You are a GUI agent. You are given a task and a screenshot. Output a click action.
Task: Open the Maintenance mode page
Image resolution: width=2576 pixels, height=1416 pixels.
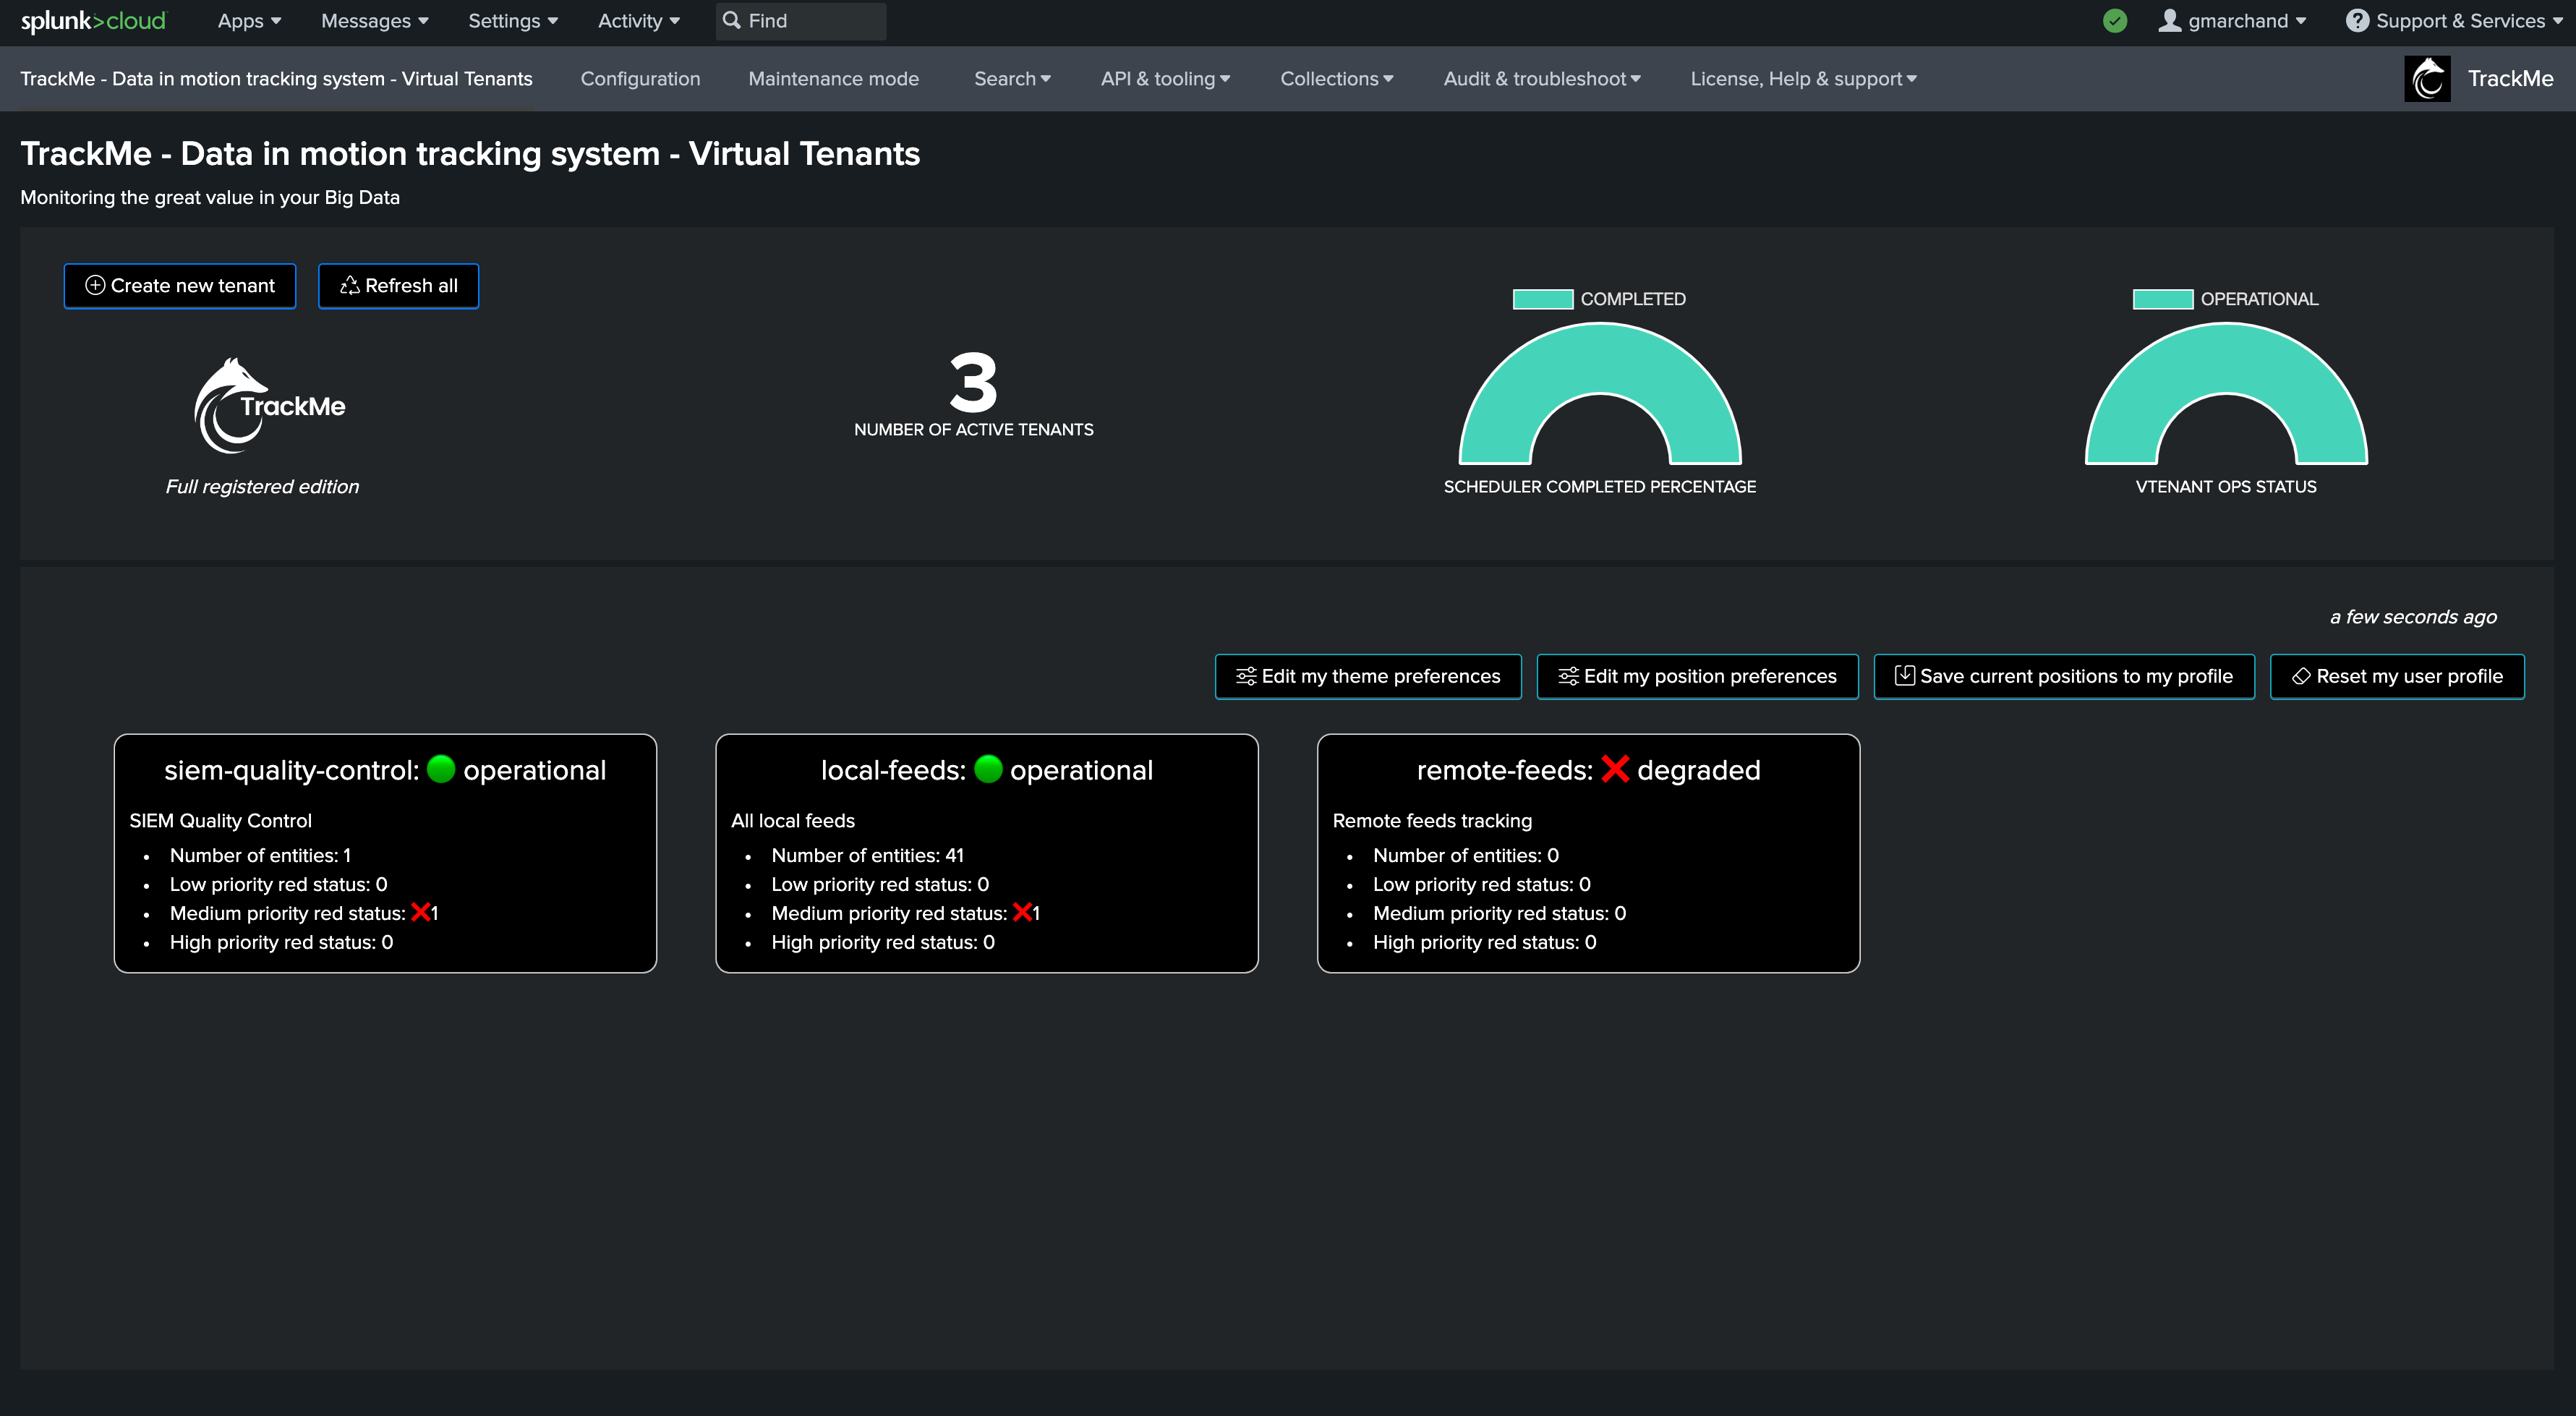coord(833,79)
